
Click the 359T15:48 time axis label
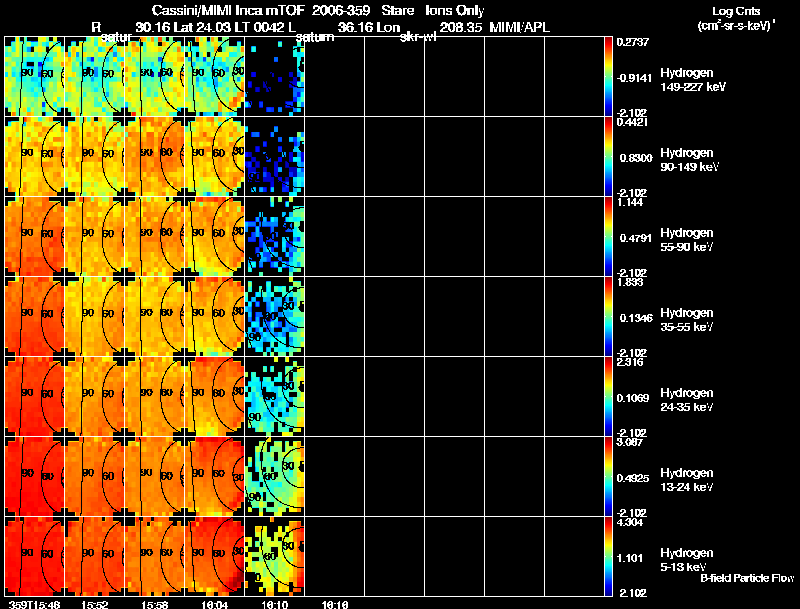click(x=32, y=603)
